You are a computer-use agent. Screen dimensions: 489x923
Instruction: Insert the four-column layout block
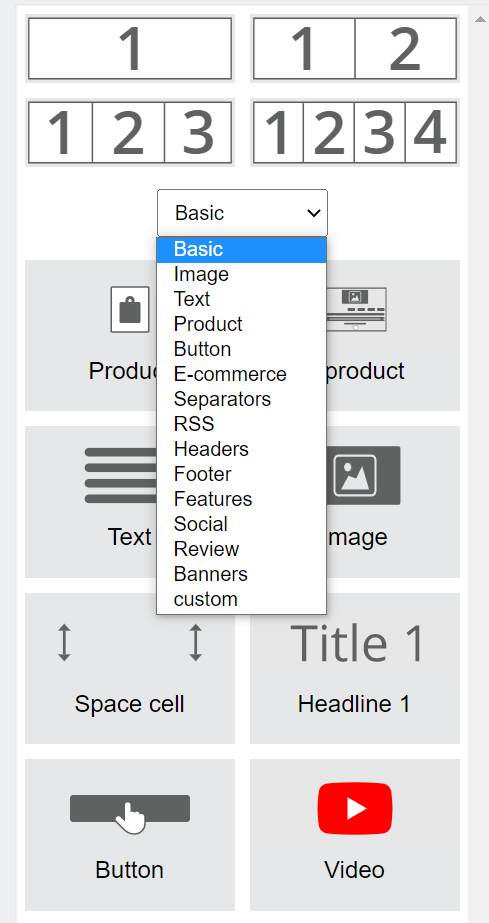355,132
